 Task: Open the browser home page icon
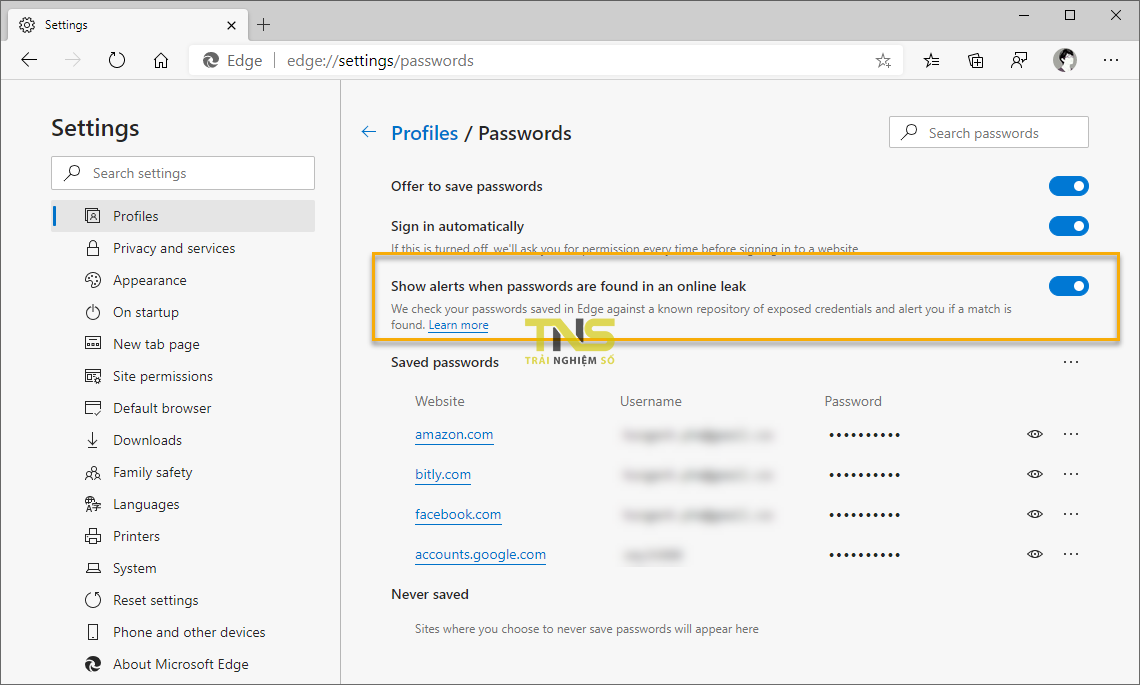161,60
